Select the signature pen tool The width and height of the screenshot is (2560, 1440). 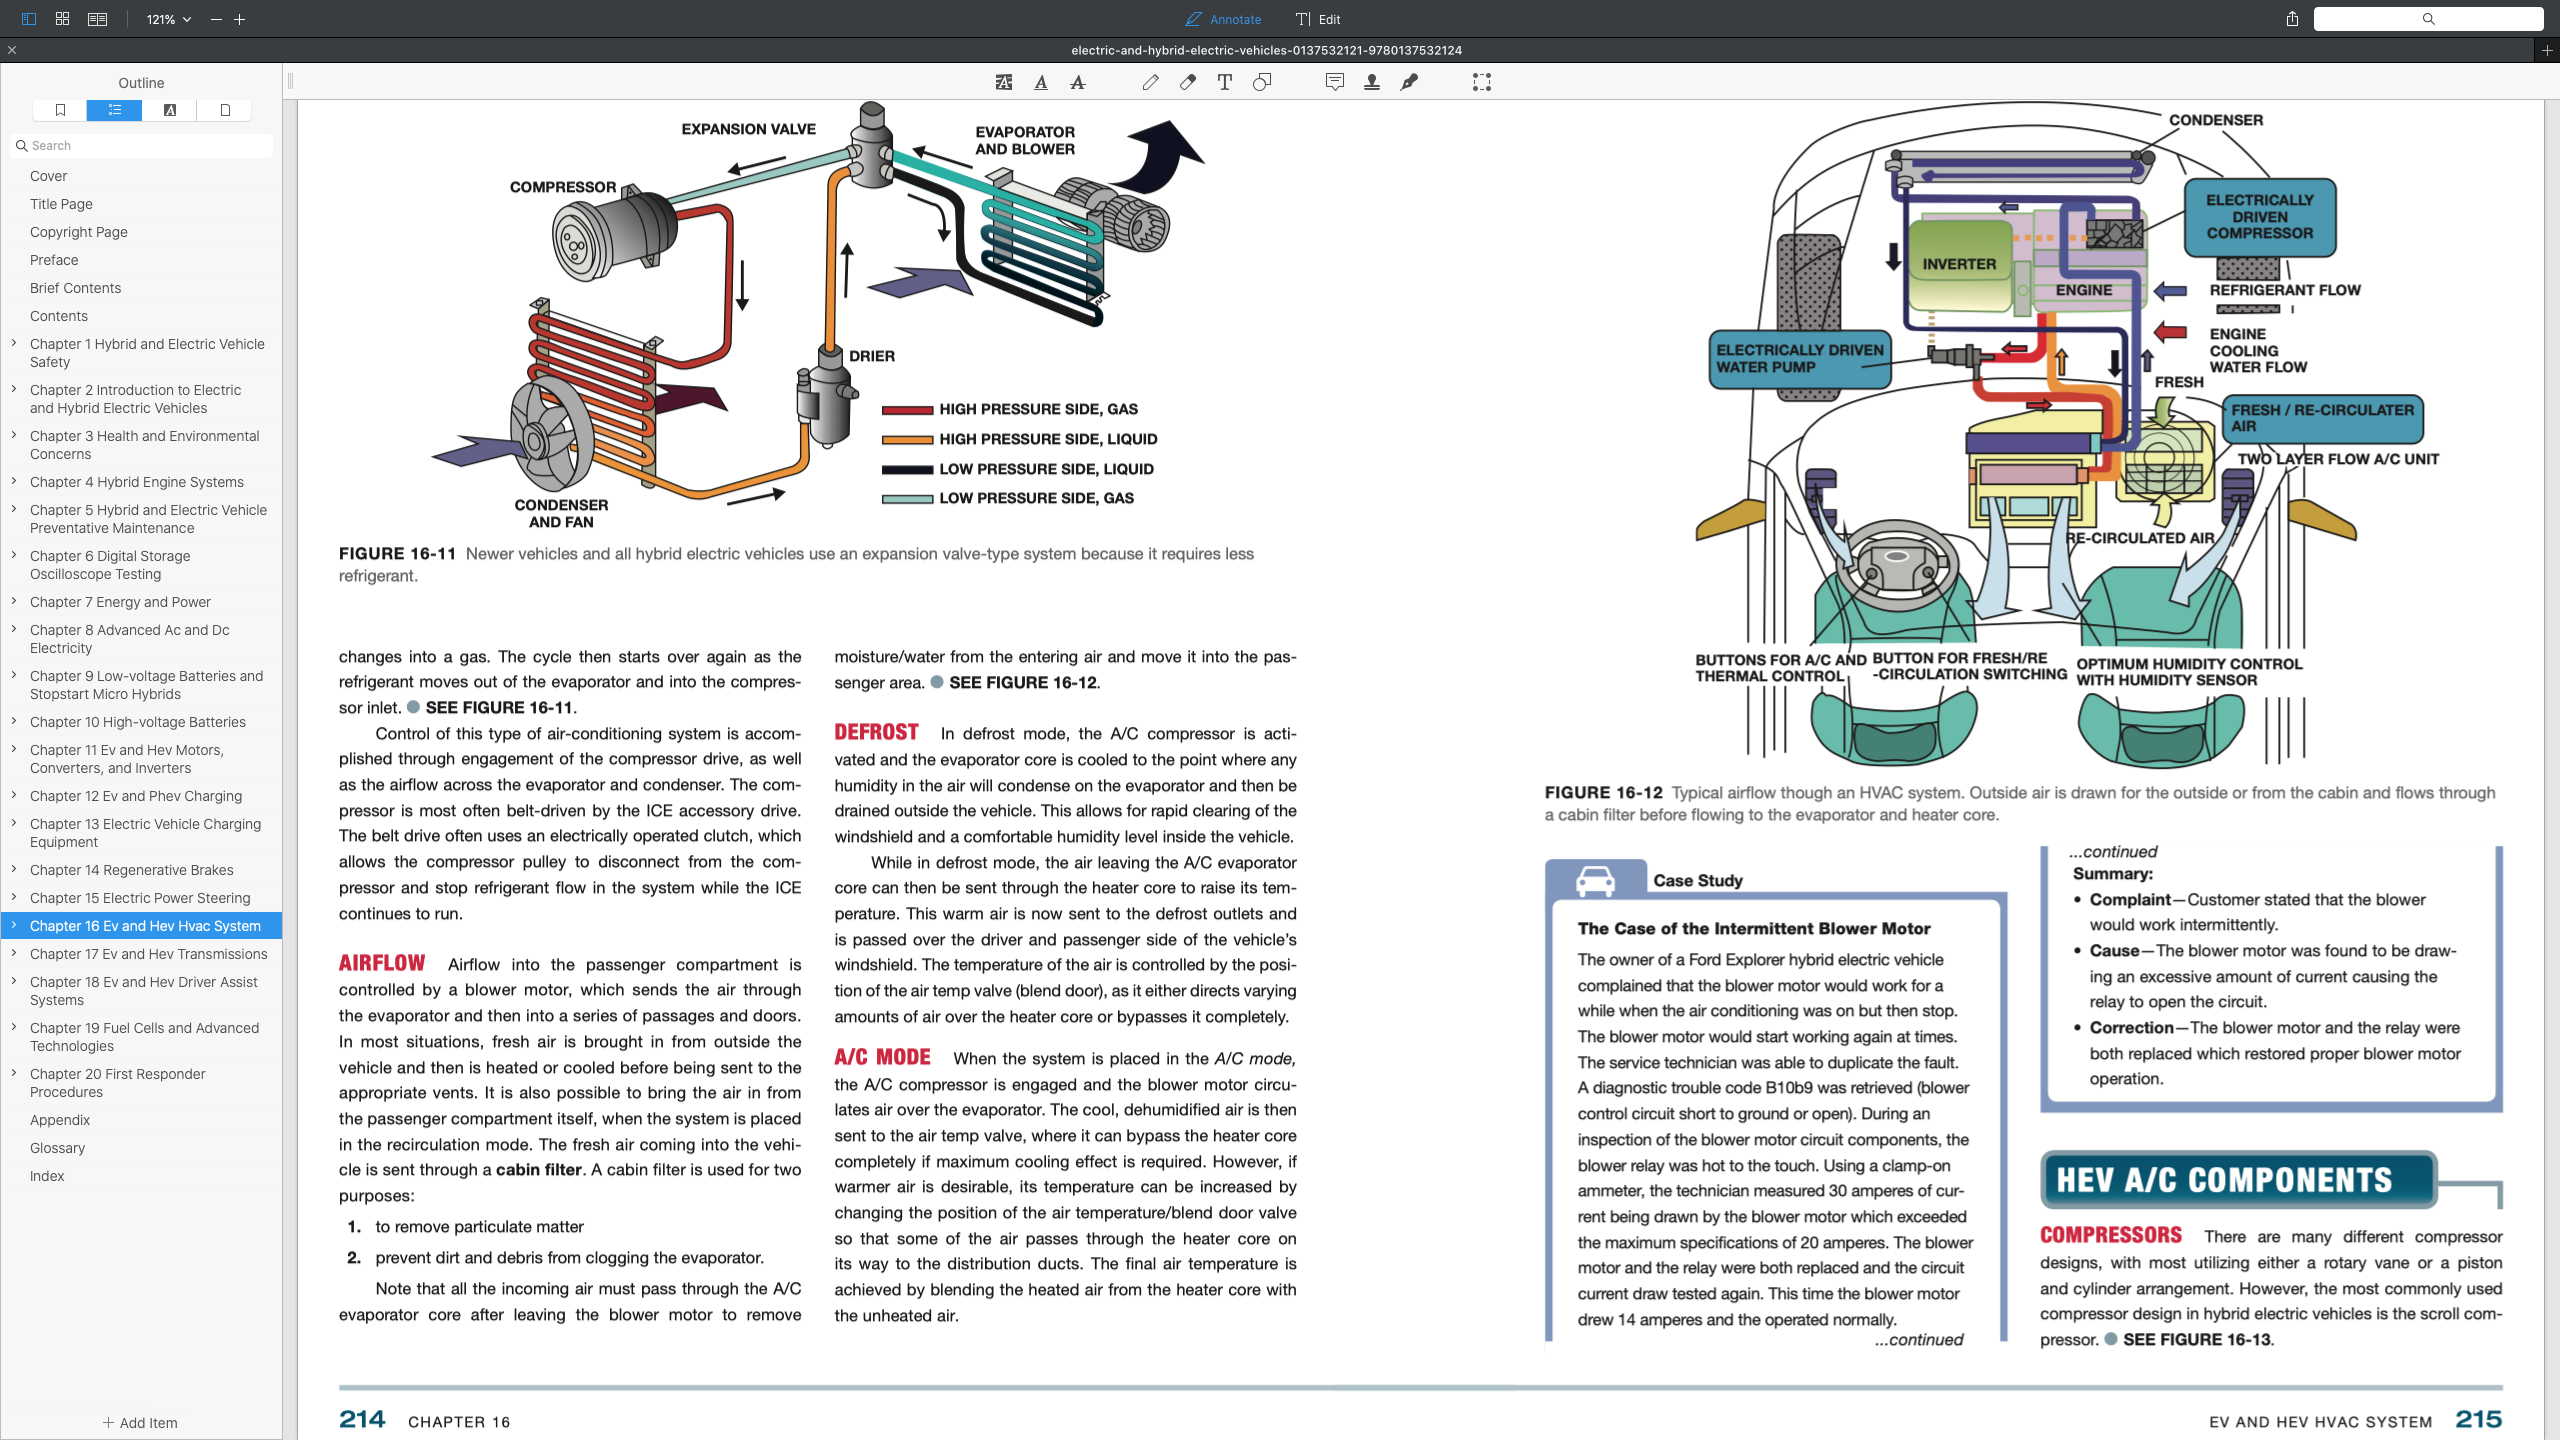tap(1409, 83)
